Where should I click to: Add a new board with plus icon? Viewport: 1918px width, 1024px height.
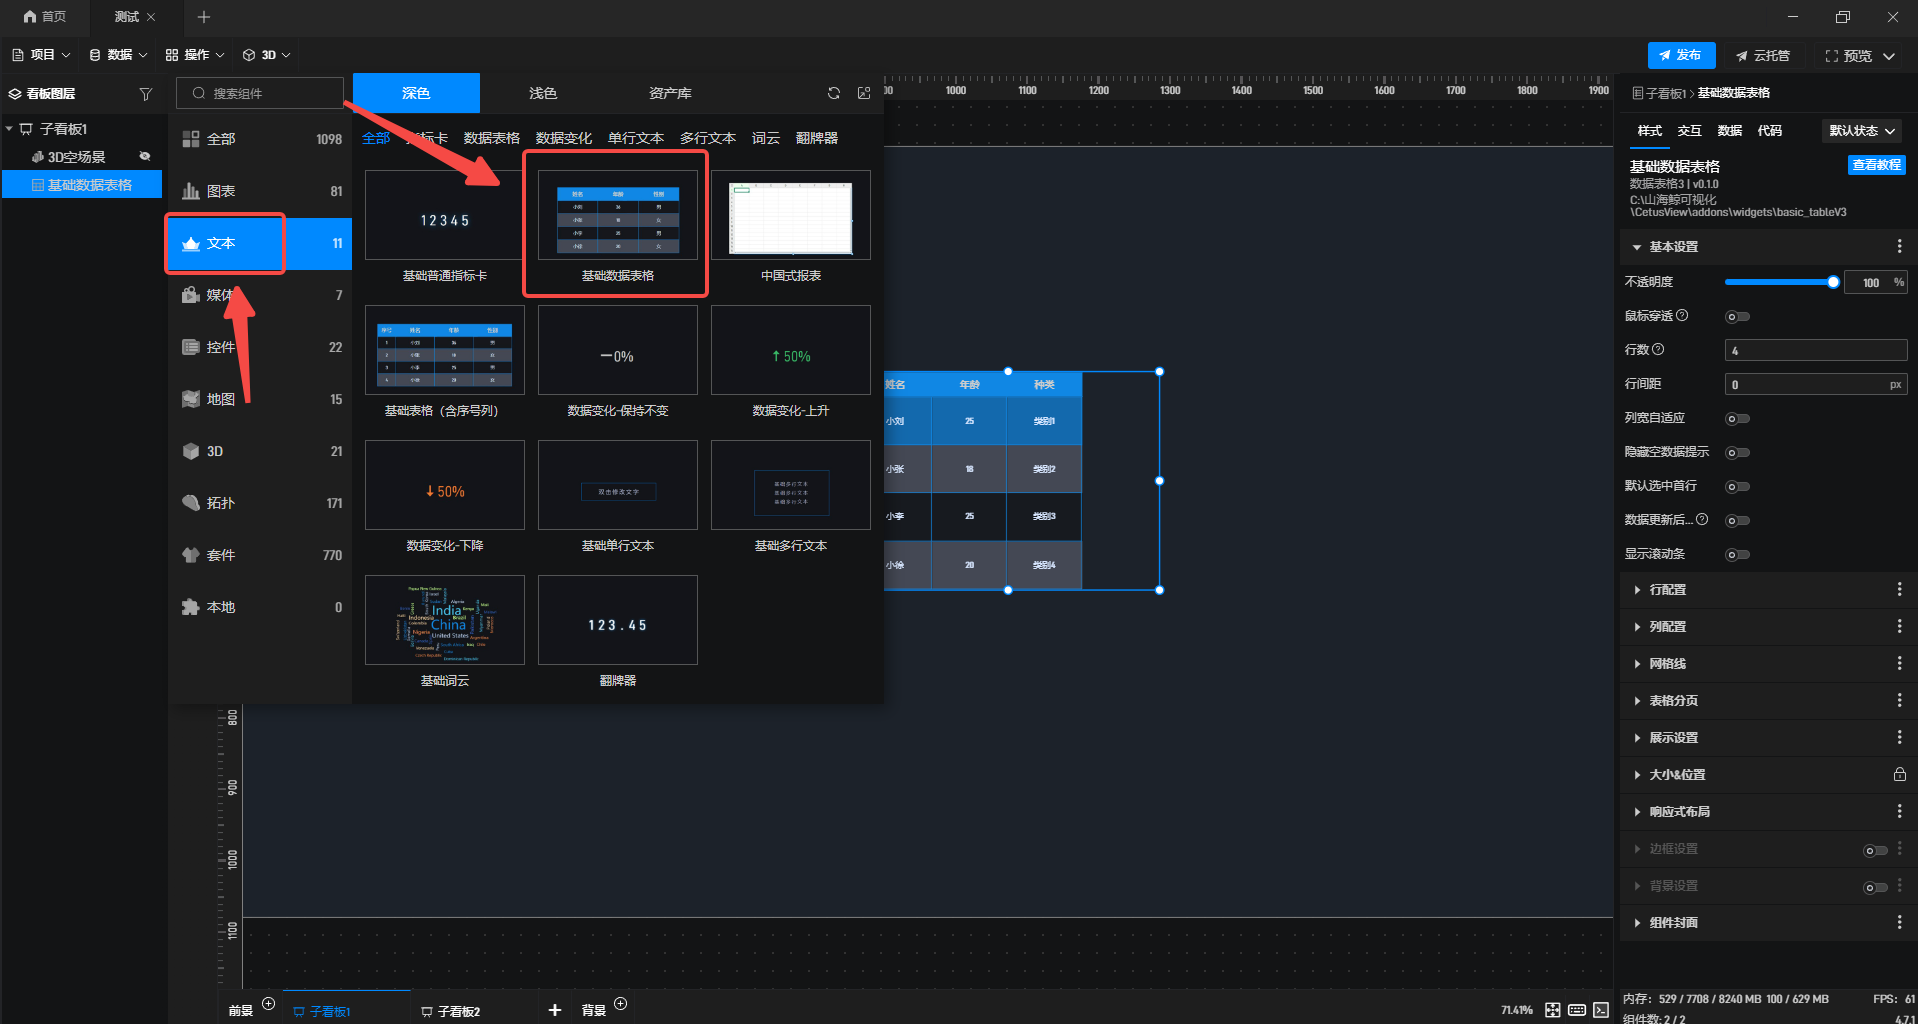[554, 1010]
